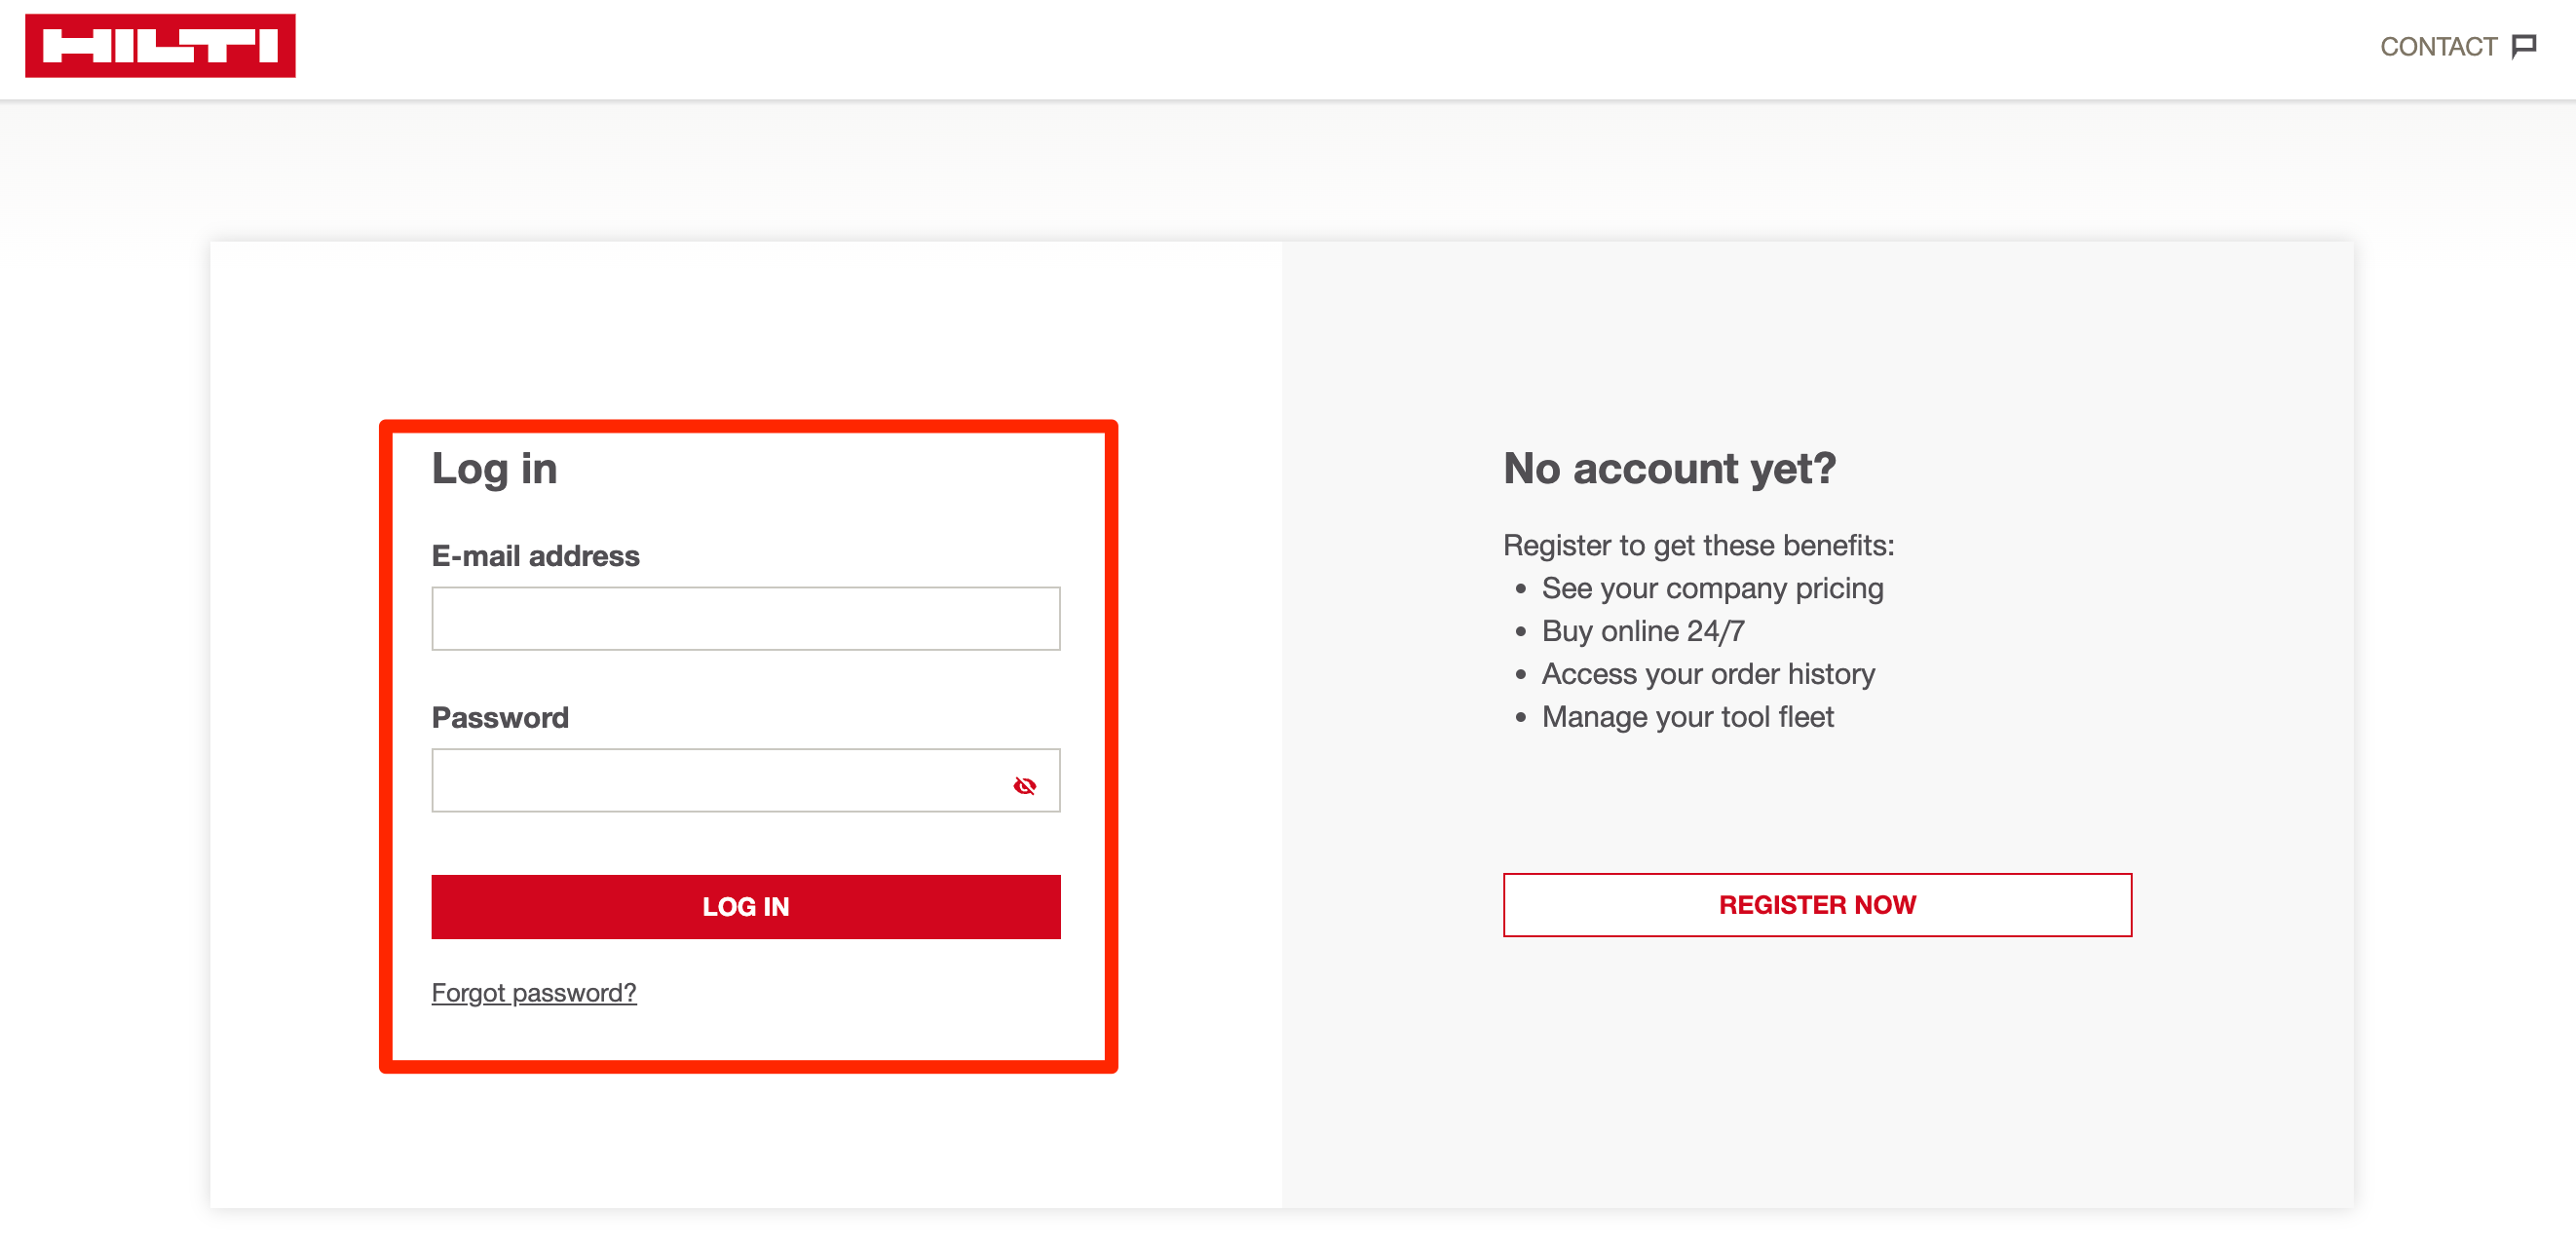Viewport: 2576px width, 1249px height.
Task: Select the E-mail address field label
Action: pos(535,555)
